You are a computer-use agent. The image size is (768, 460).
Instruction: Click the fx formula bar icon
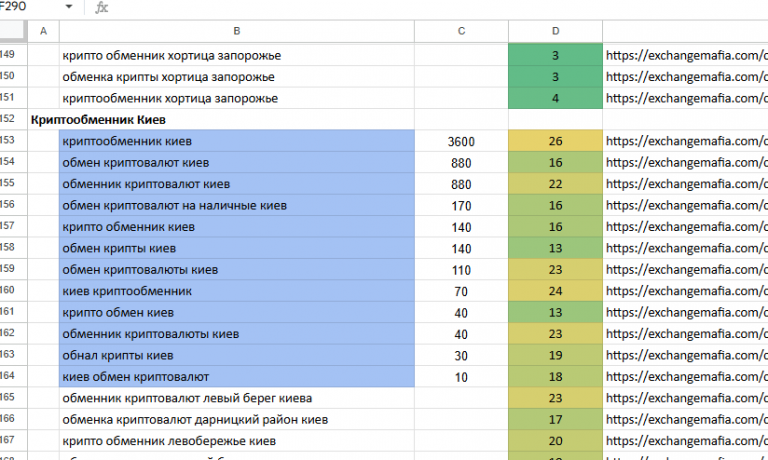click(x=101, y=7)
